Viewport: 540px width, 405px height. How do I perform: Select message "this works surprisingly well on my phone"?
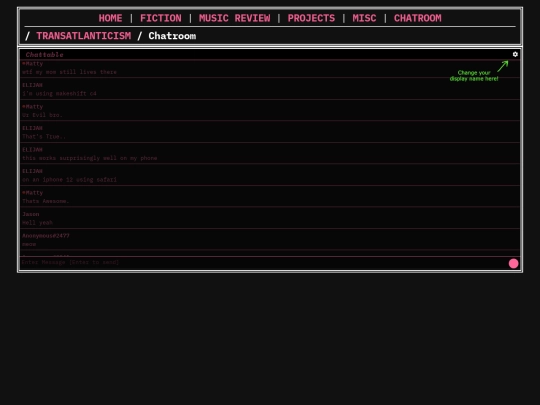(90, 158)
